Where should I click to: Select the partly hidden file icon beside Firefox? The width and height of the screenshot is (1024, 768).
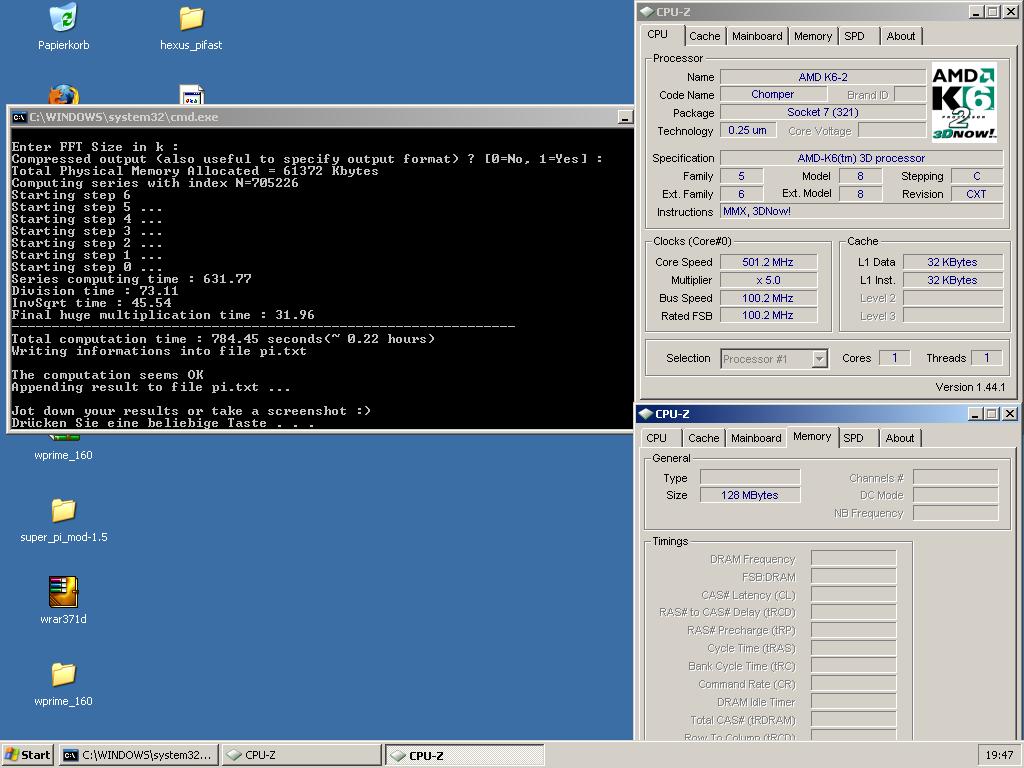click(191, 95)
